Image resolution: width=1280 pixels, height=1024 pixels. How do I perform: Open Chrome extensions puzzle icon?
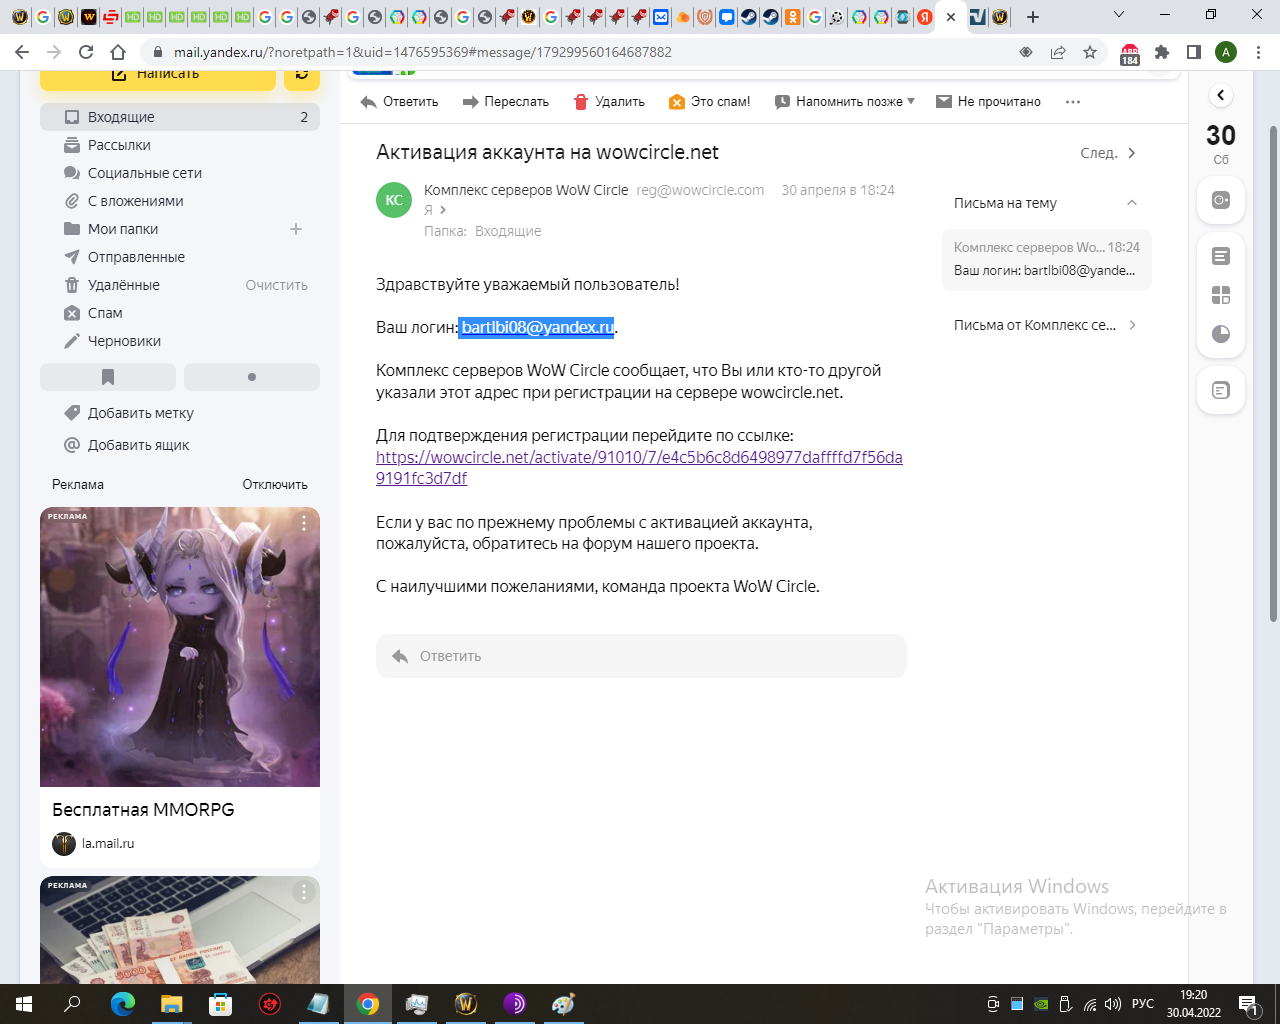1162,52
